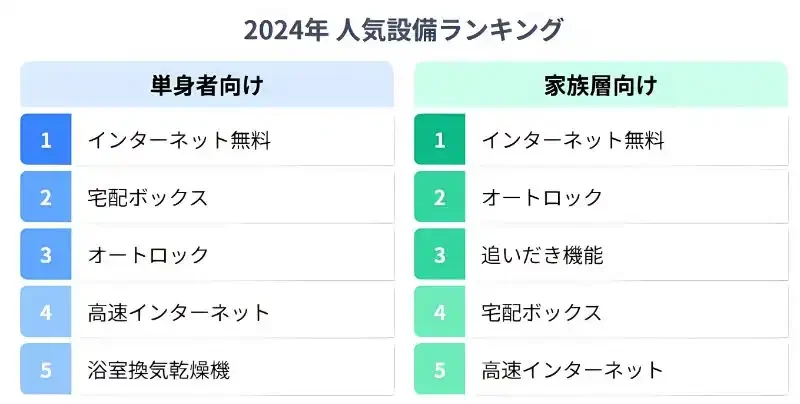This screenshot has height=404, width=800.
Task: Click the blue rank 5 badge beside 浴室換気乾燥機
Action: [45, 370]
